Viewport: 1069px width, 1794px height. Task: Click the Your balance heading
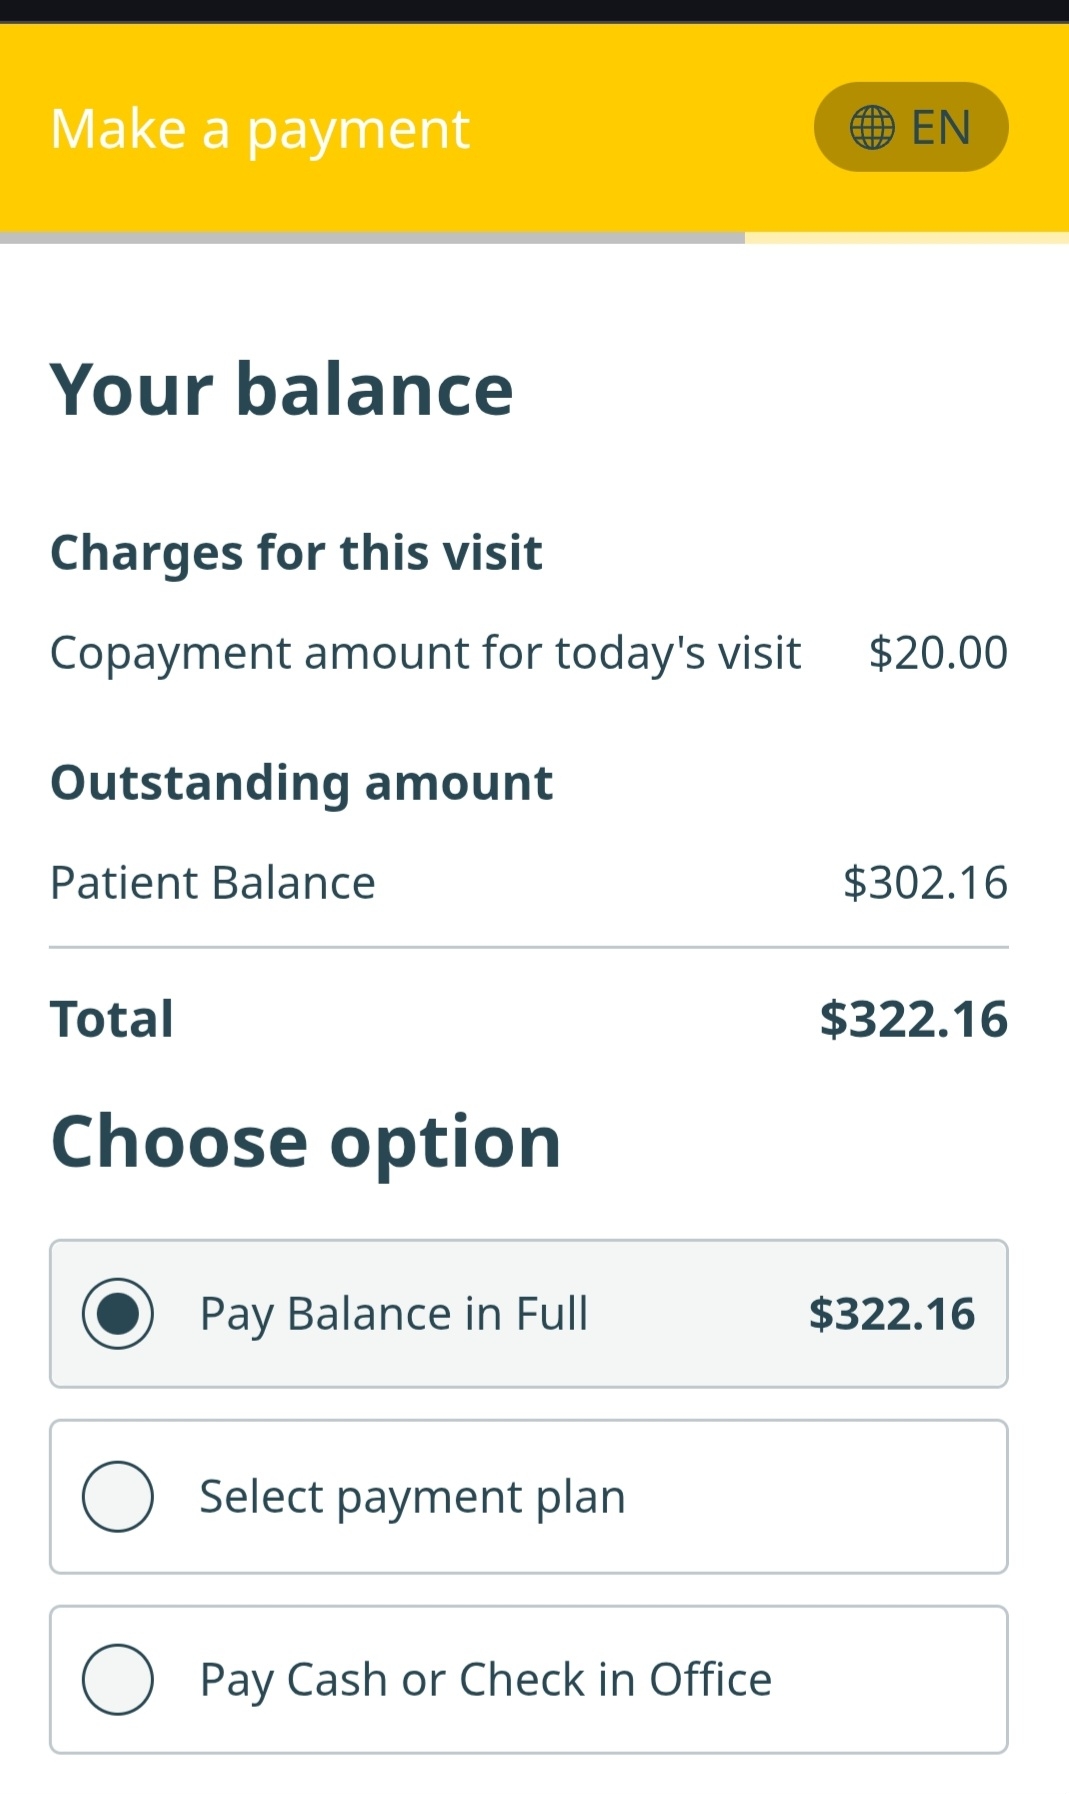282,389
